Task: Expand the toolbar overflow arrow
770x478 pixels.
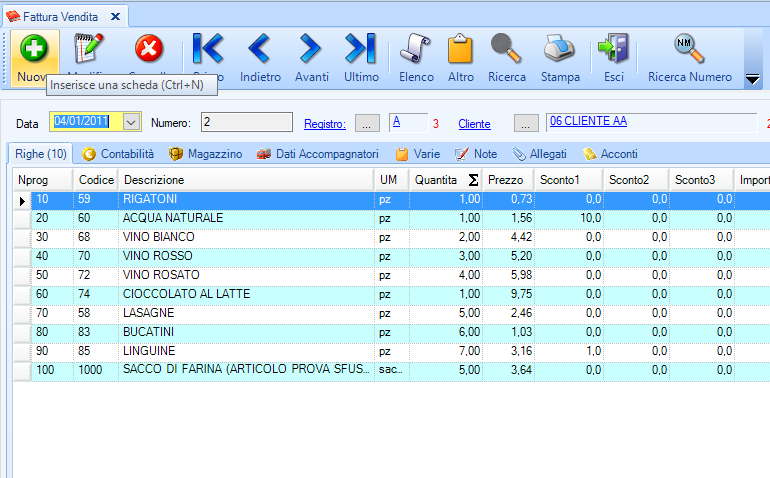Action: coord(753,80)
